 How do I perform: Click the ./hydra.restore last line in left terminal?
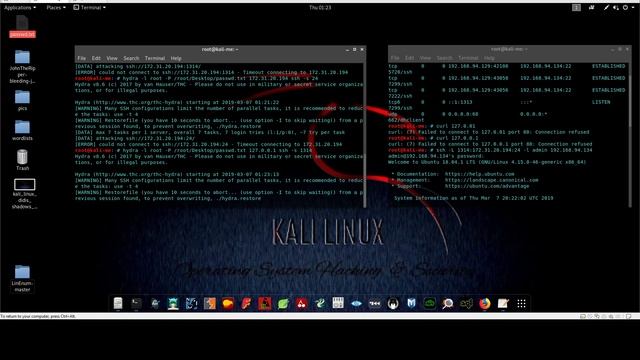(168, 198)
